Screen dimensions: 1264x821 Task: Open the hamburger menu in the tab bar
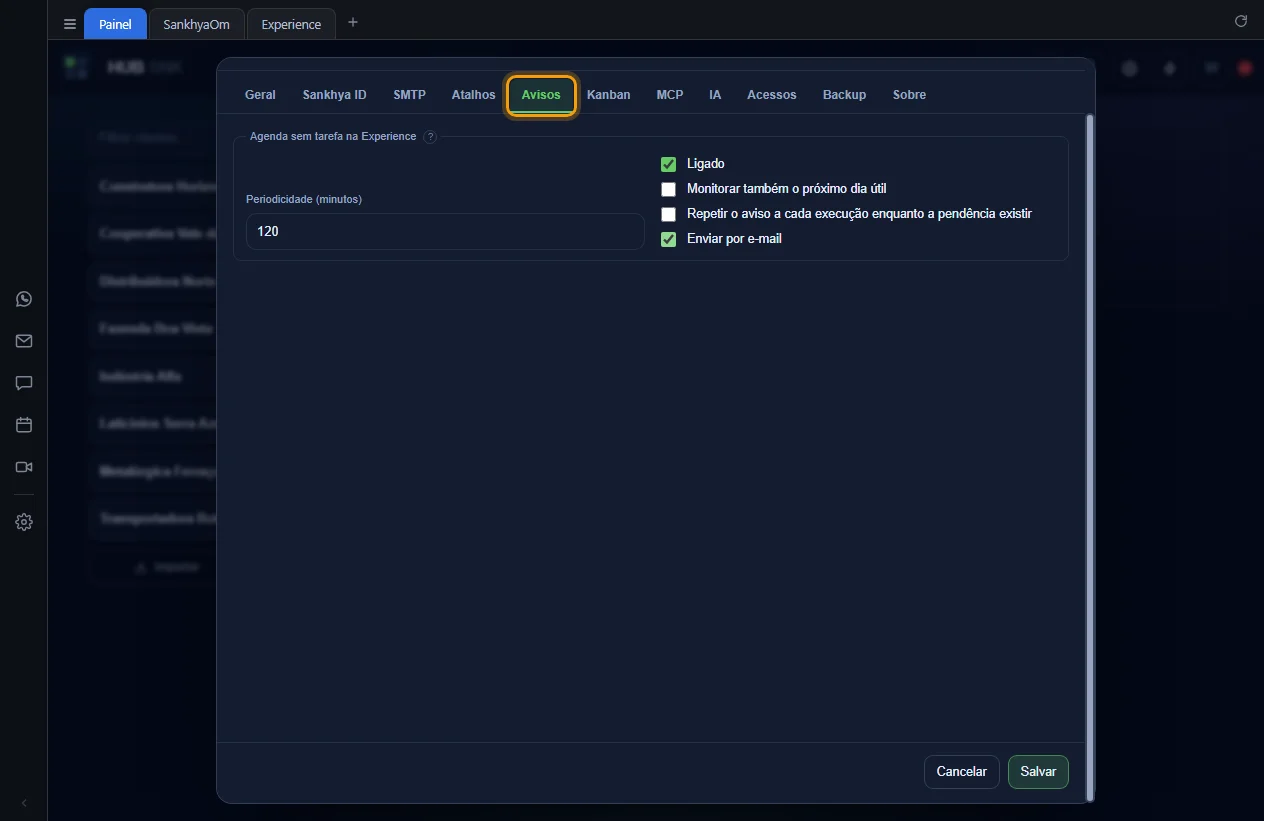(70, 24)
